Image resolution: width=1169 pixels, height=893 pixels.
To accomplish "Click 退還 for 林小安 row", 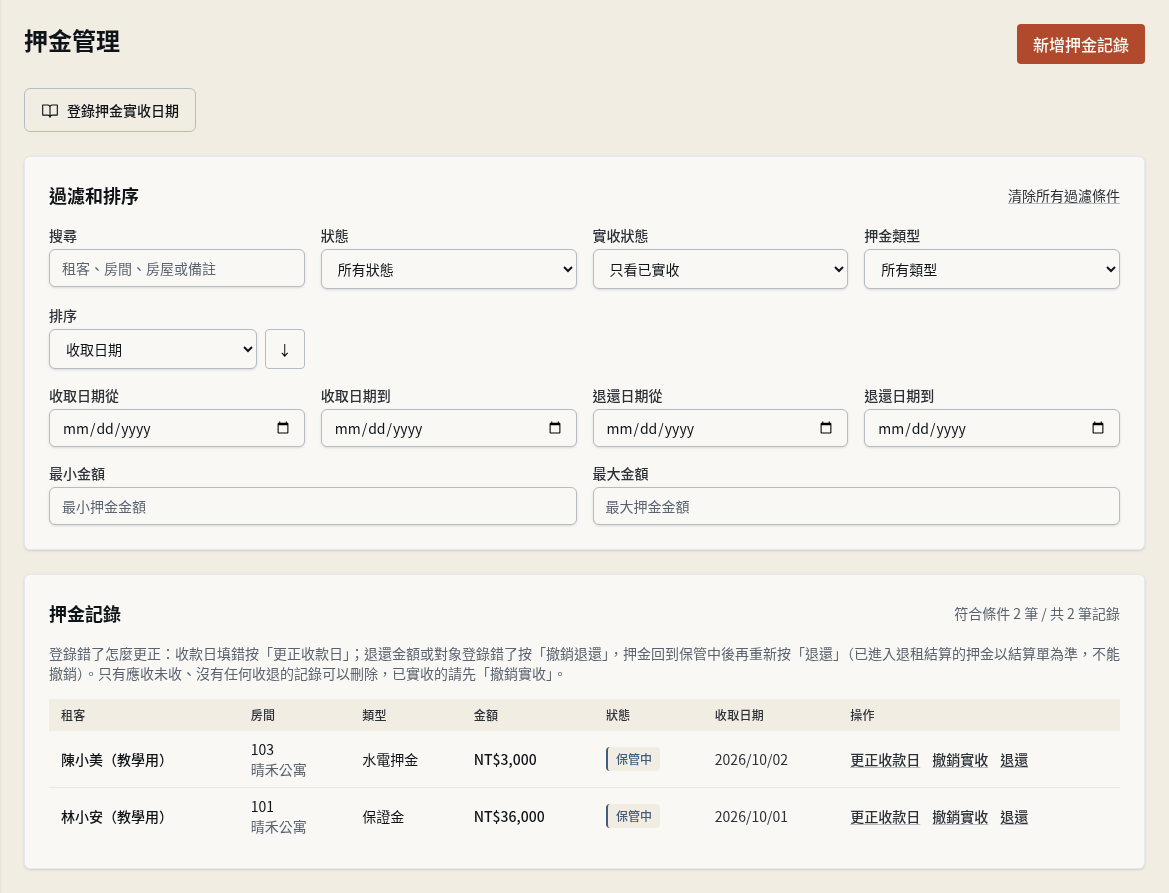I will 1014,817.
